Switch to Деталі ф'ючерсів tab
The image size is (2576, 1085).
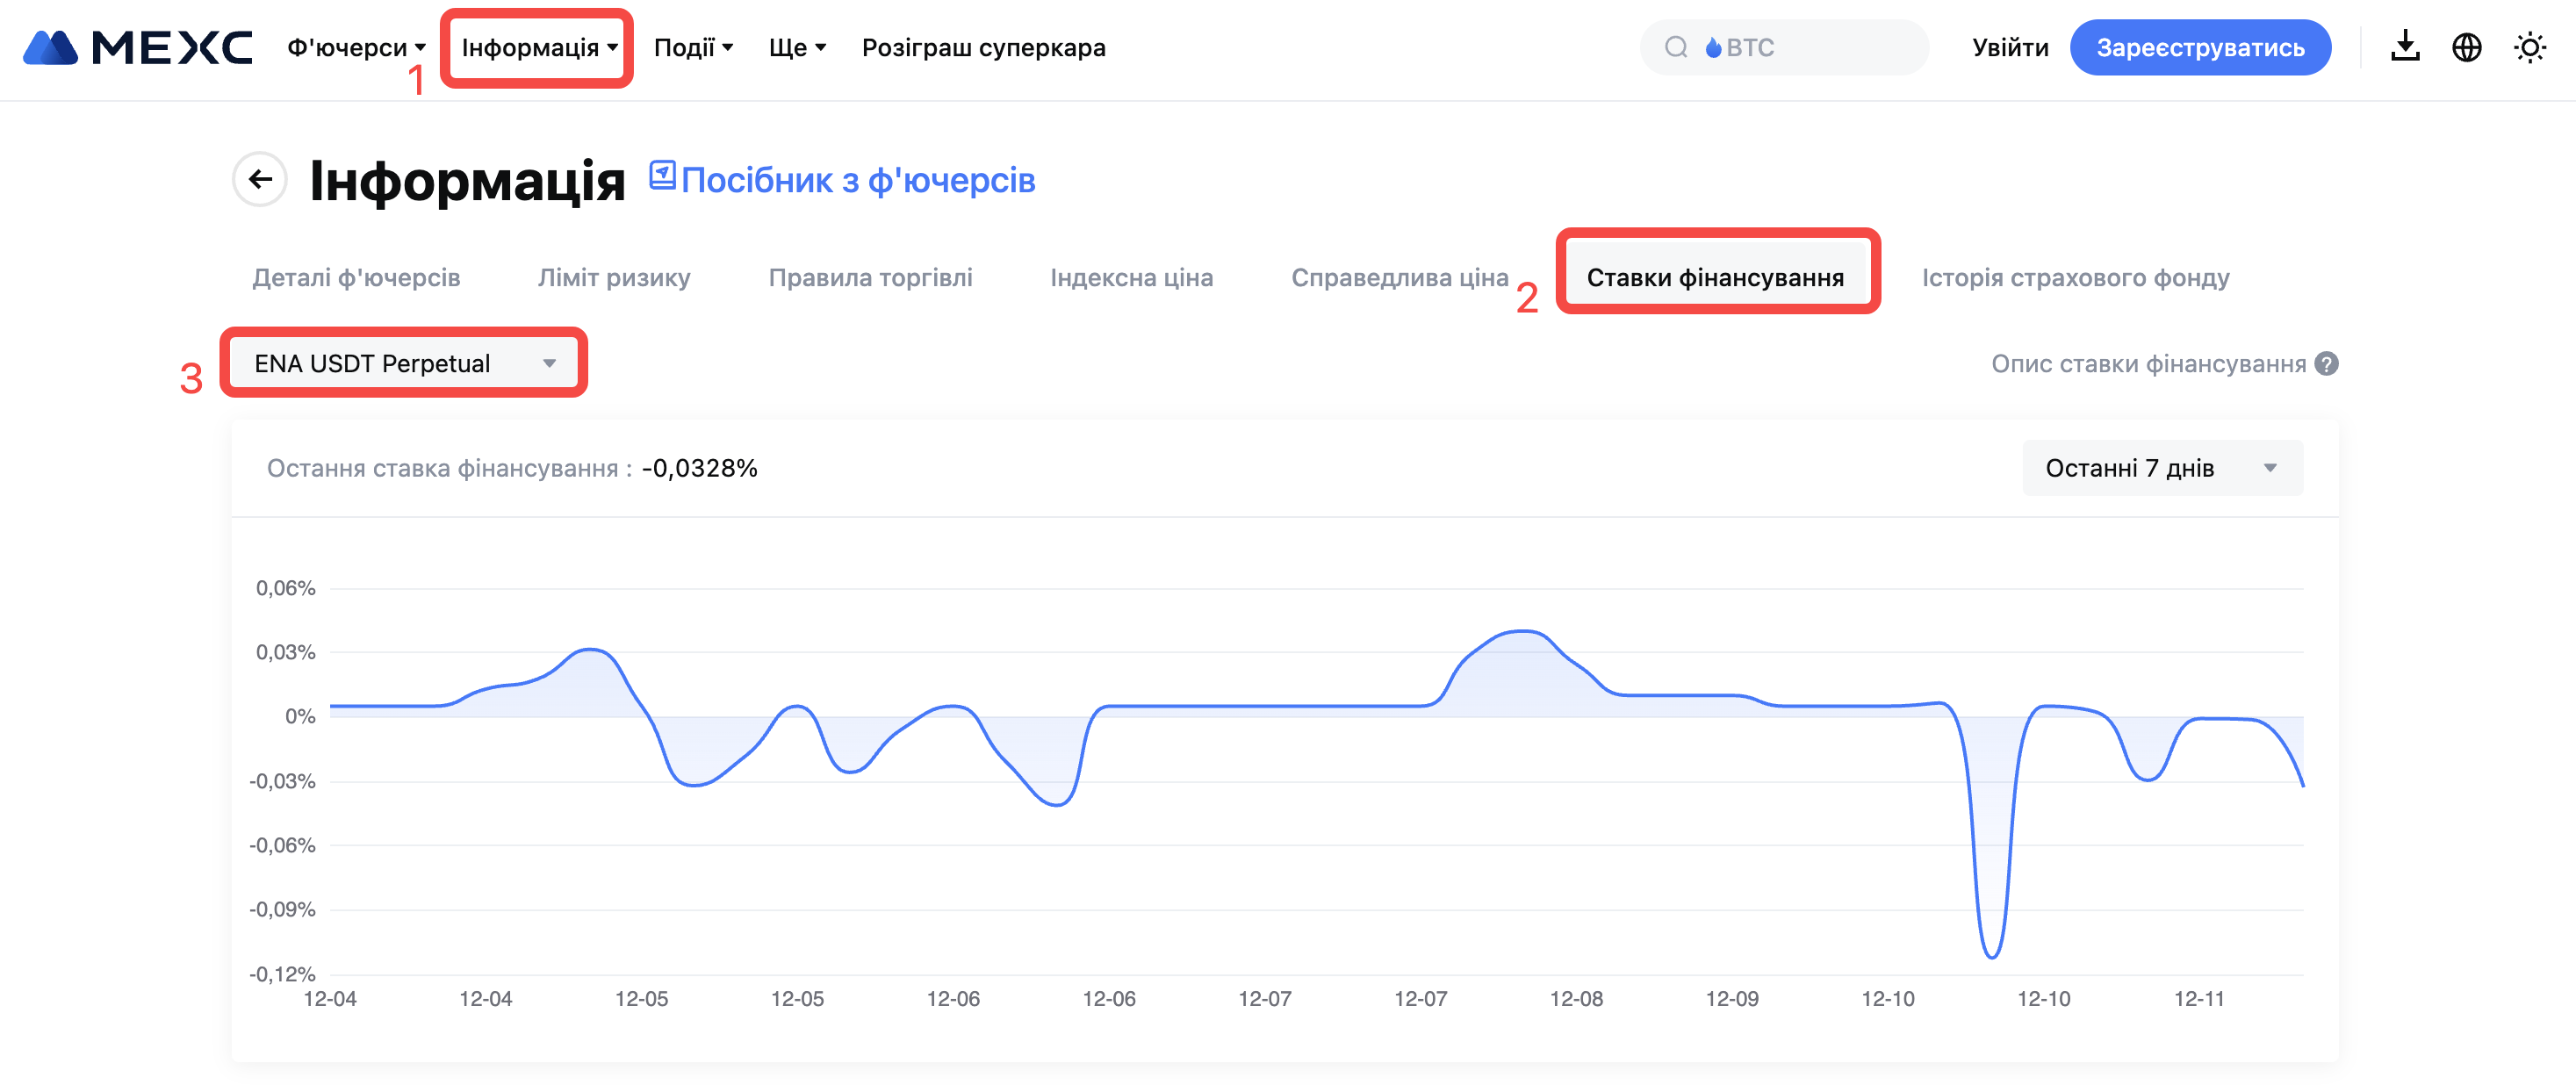pos(356,277)
